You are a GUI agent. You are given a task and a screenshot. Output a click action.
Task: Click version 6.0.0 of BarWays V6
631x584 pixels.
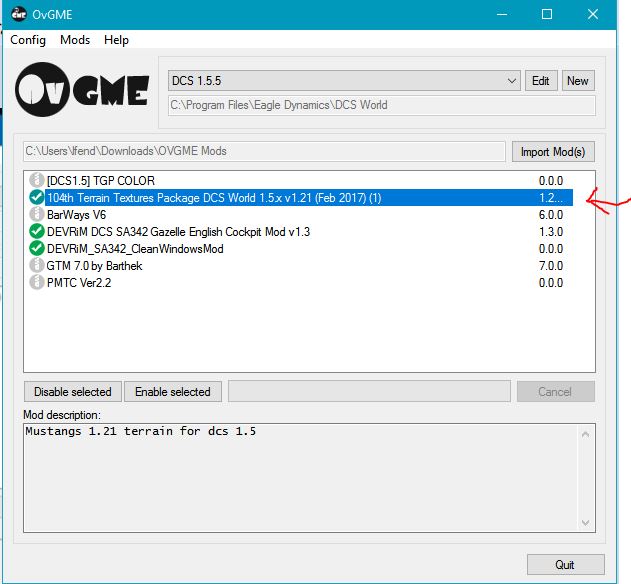point(551,215)
